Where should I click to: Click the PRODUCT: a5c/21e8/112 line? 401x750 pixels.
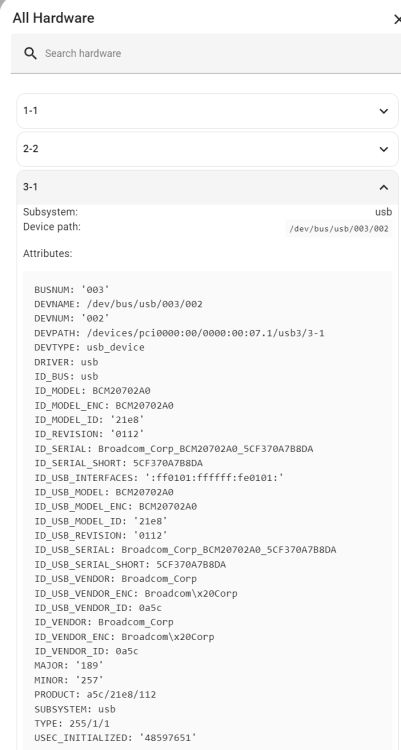pyautogui.click(x=95, y=694)
